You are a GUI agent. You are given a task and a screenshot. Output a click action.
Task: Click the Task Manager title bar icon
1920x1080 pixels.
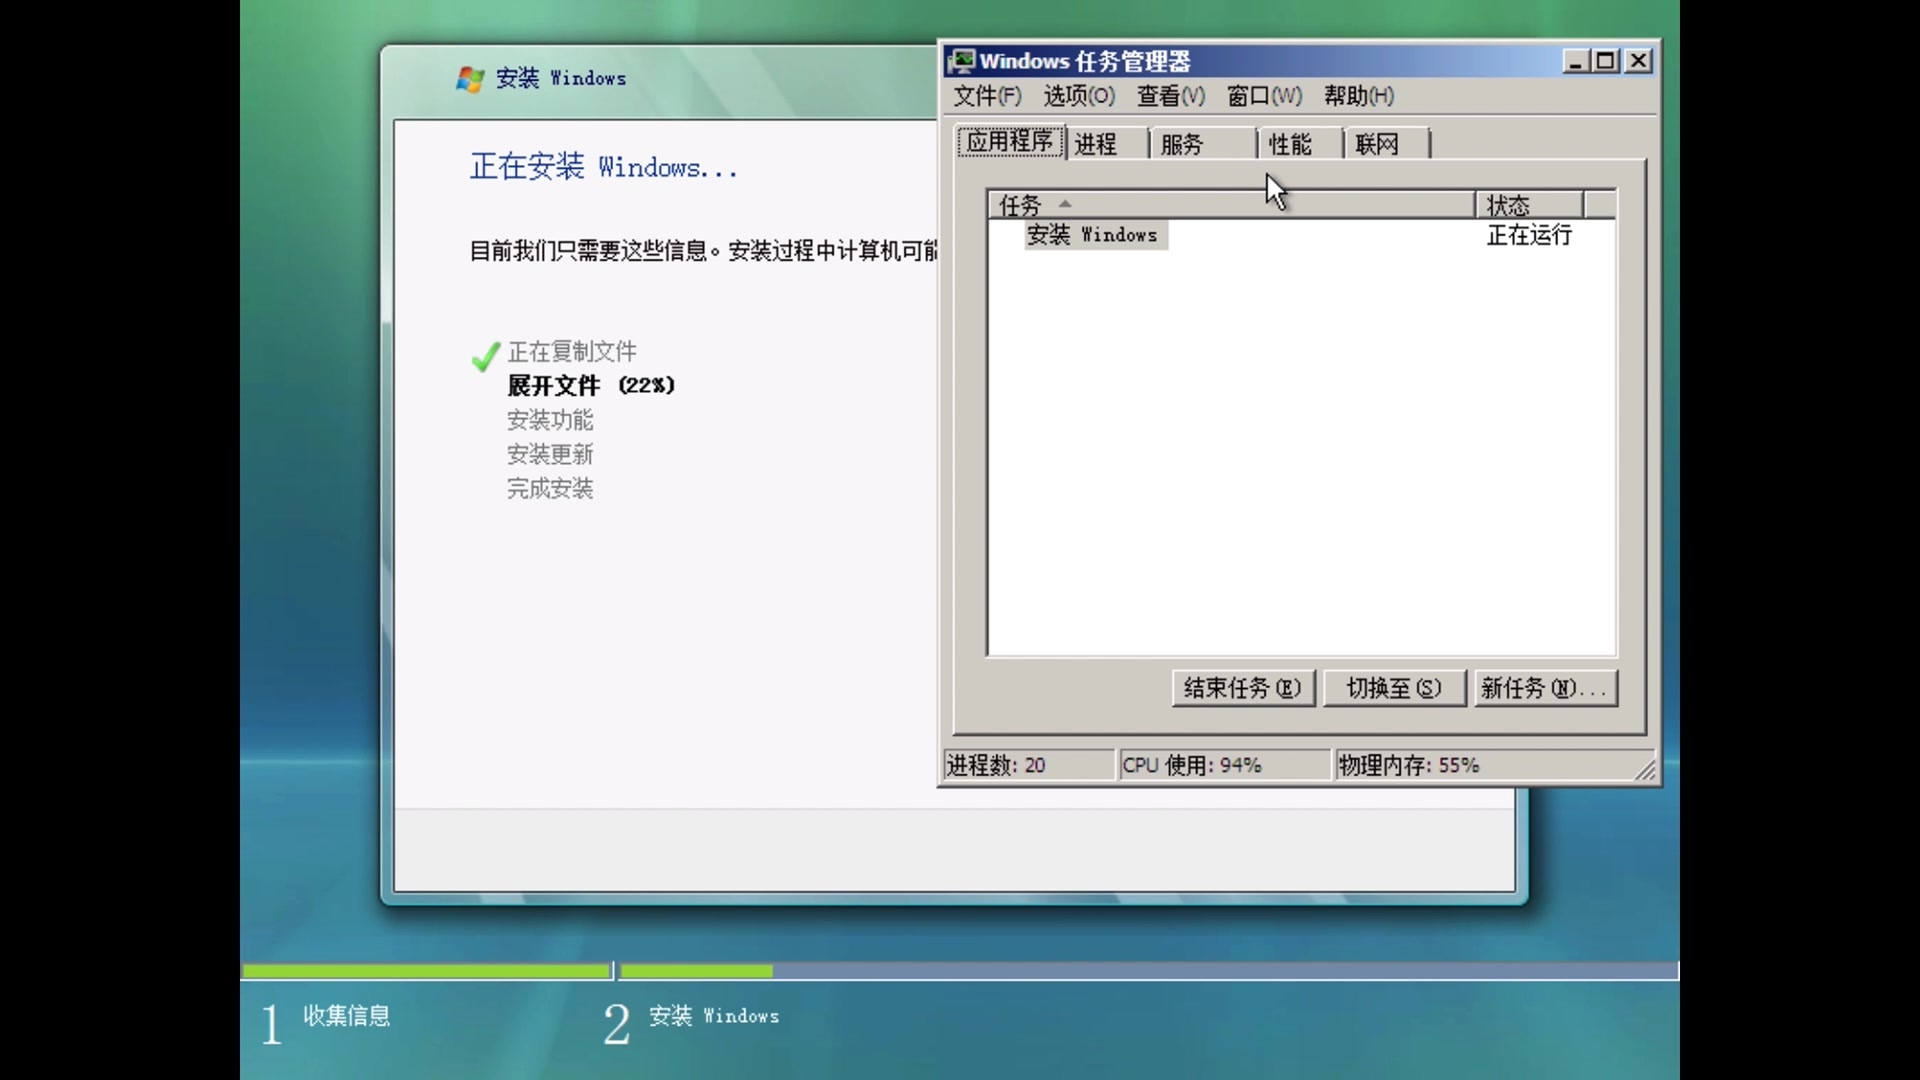coord(961,61)
